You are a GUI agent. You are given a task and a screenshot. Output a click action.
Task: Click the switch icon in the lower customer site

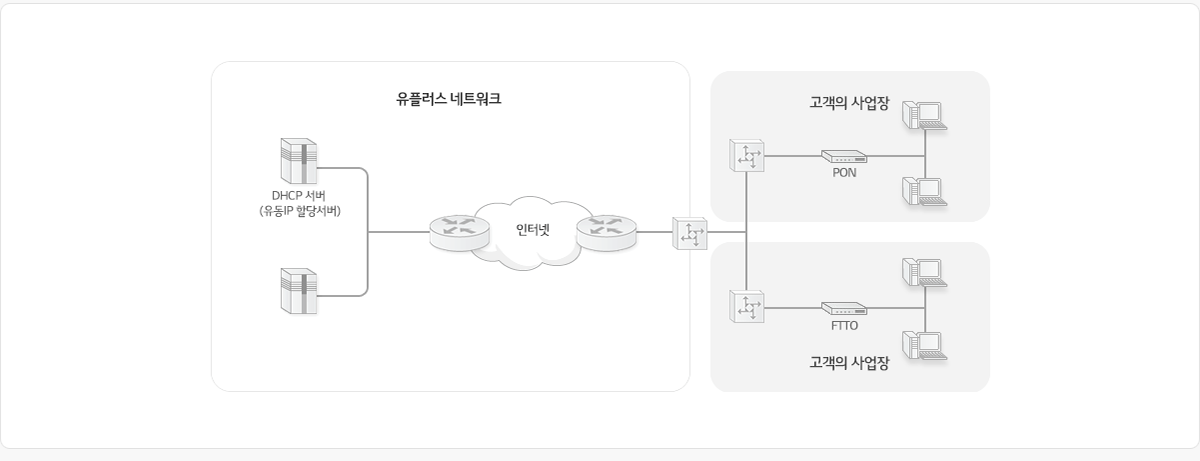pyautogui.click(x=746, y=307)
